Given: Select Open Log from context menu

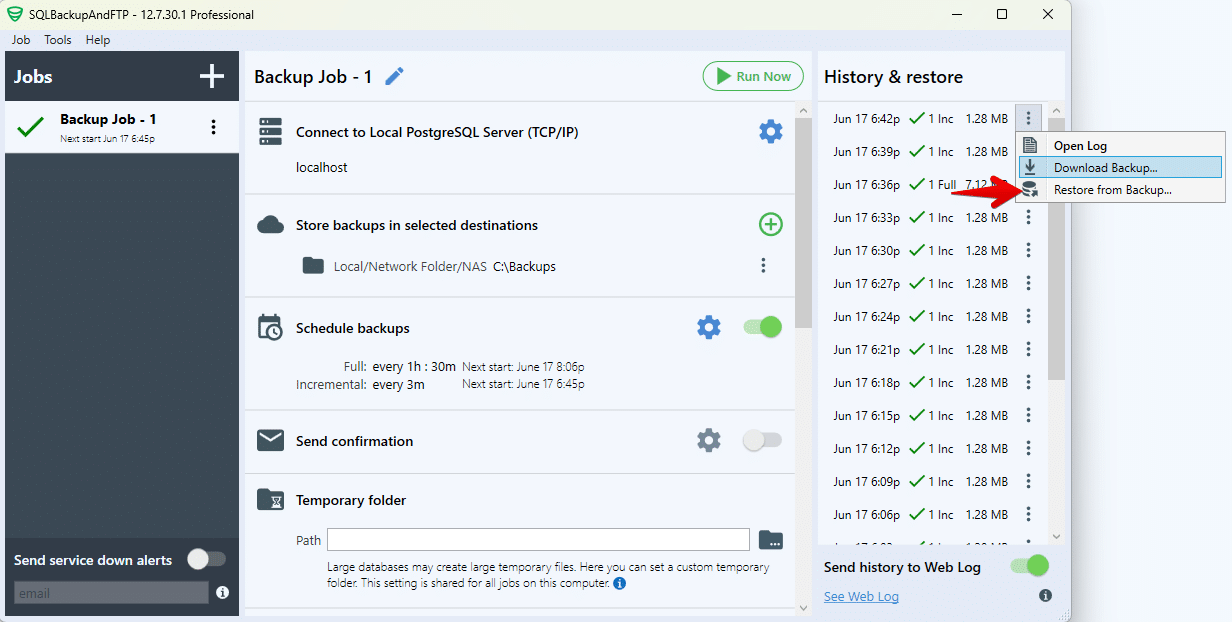Looking at the screenshot, I should point(1120,145).
